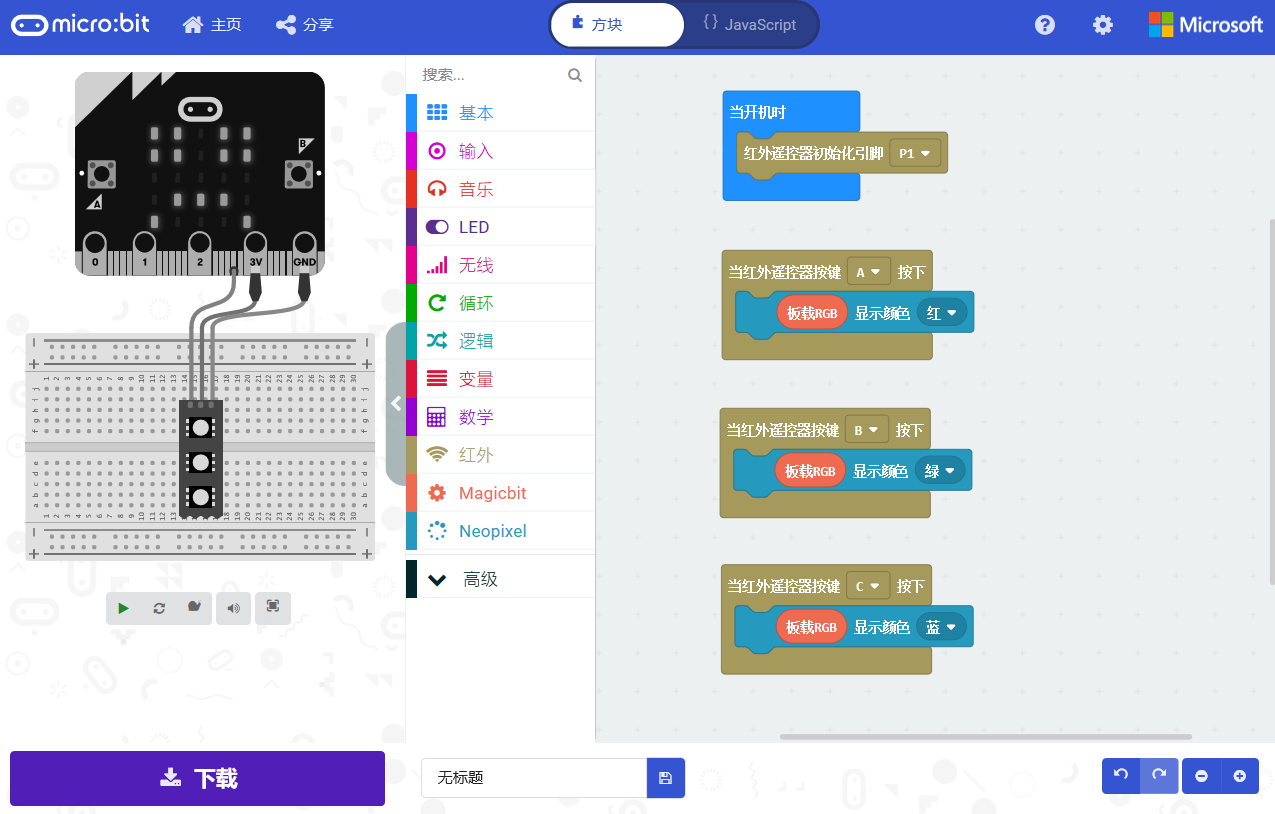Viewport: 1275px width, 814px height.
Task: Open the 变量 block category
Action: (x=500, y=379)
